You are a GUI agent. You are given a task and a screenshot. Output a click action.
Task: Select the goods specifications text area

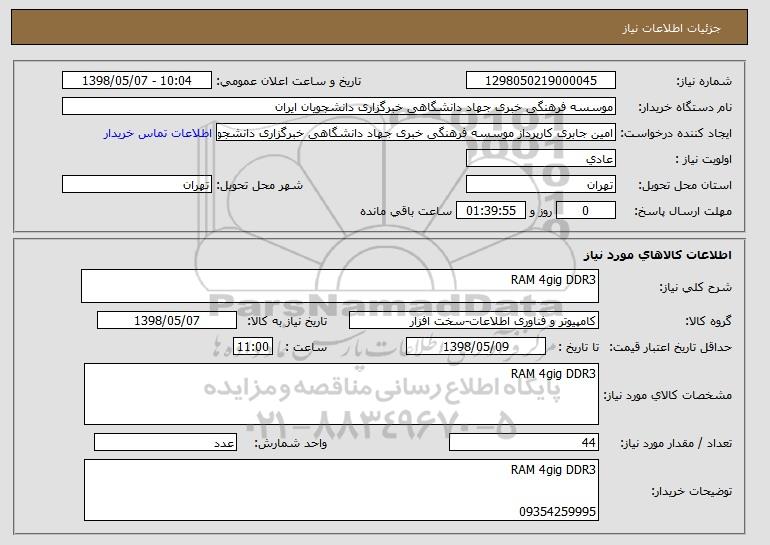point(341,394)
